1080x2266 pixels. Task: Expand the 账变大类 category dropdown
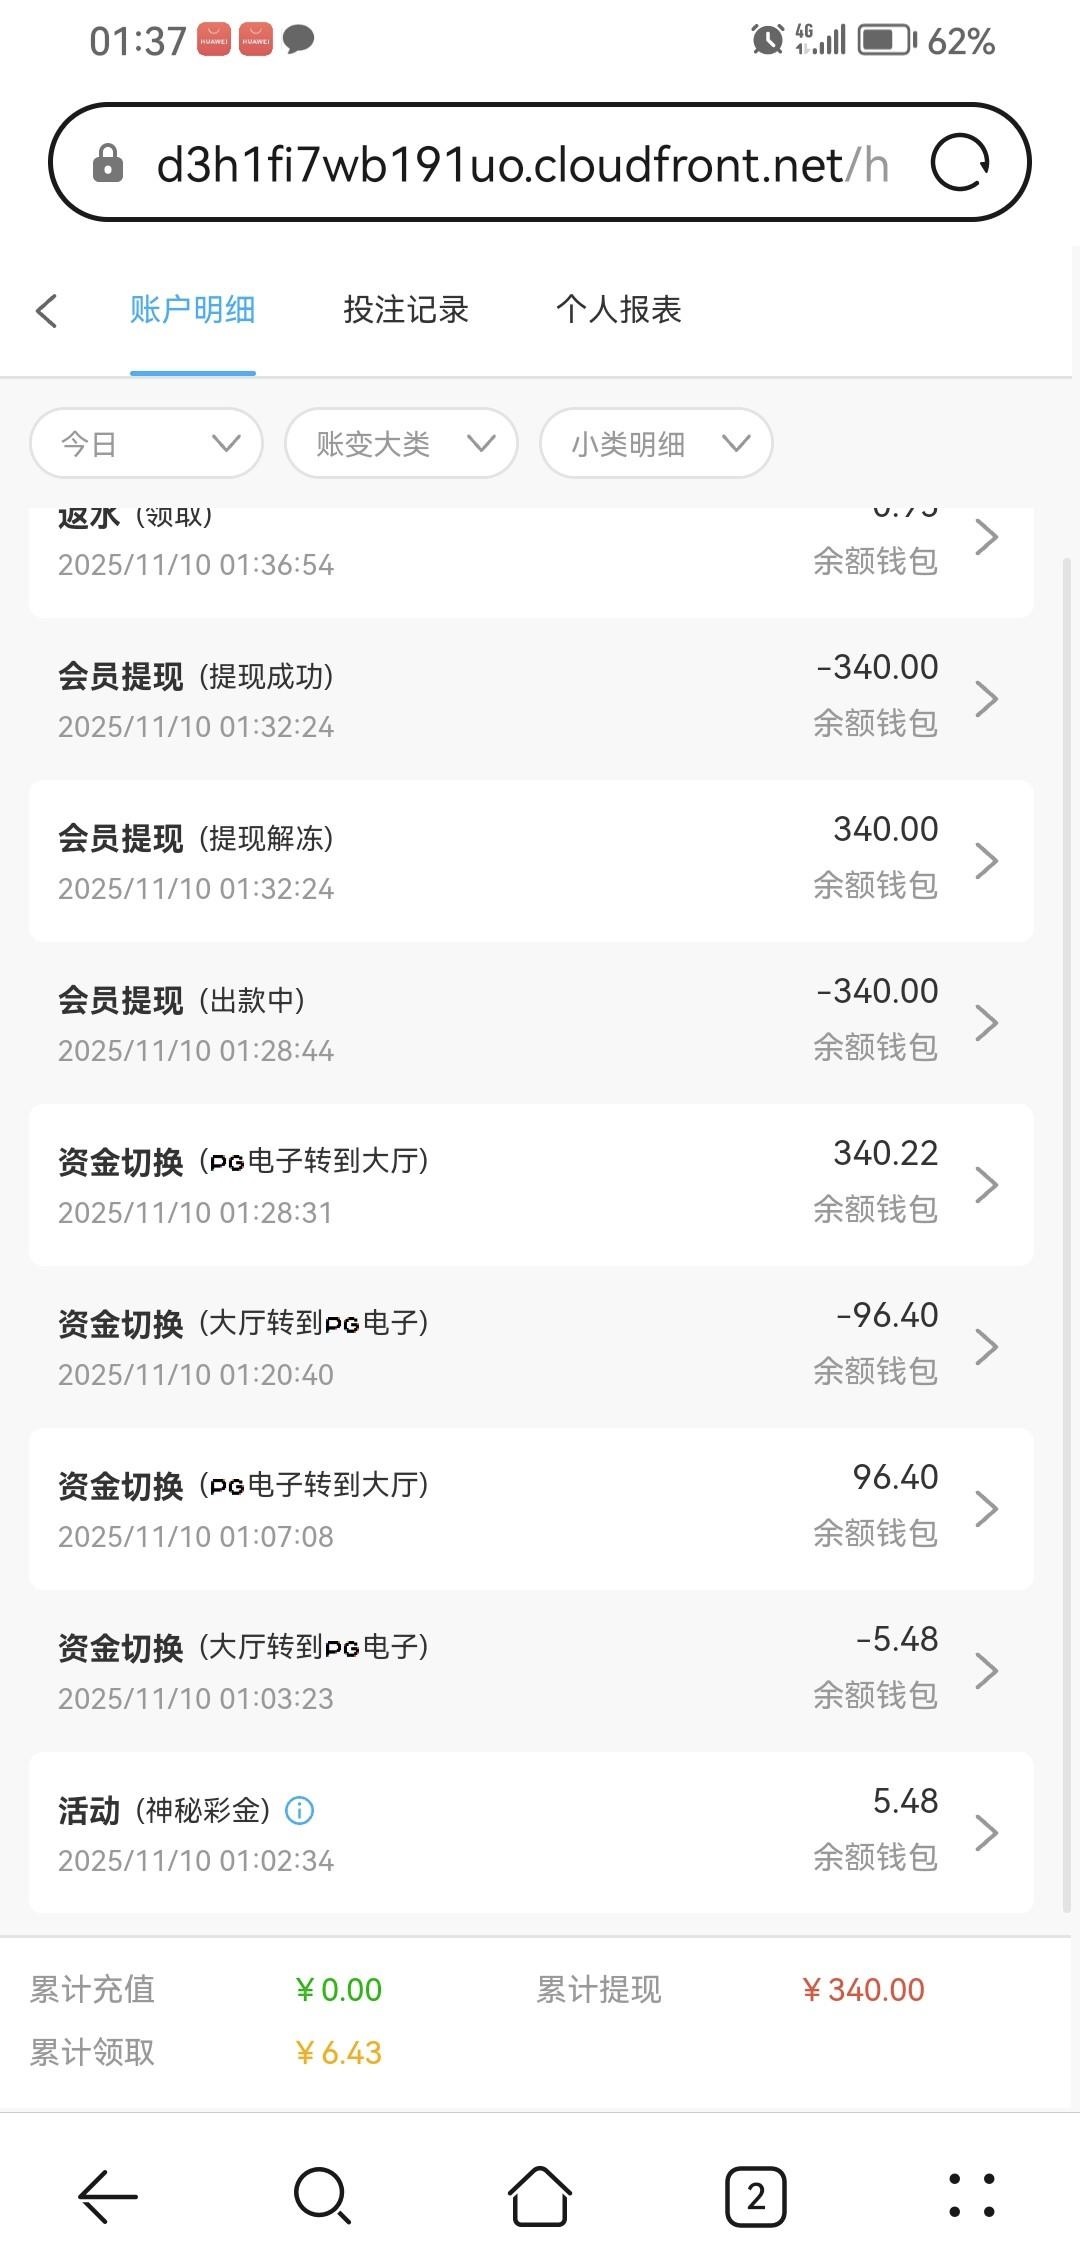click(x=401, y=443)
